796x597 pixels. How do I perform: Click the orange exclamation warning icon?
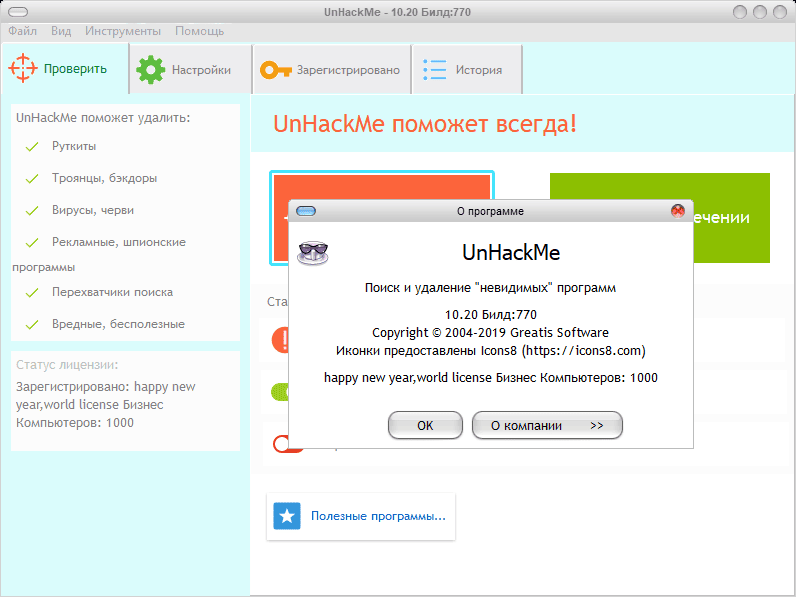tap(280, 340)
